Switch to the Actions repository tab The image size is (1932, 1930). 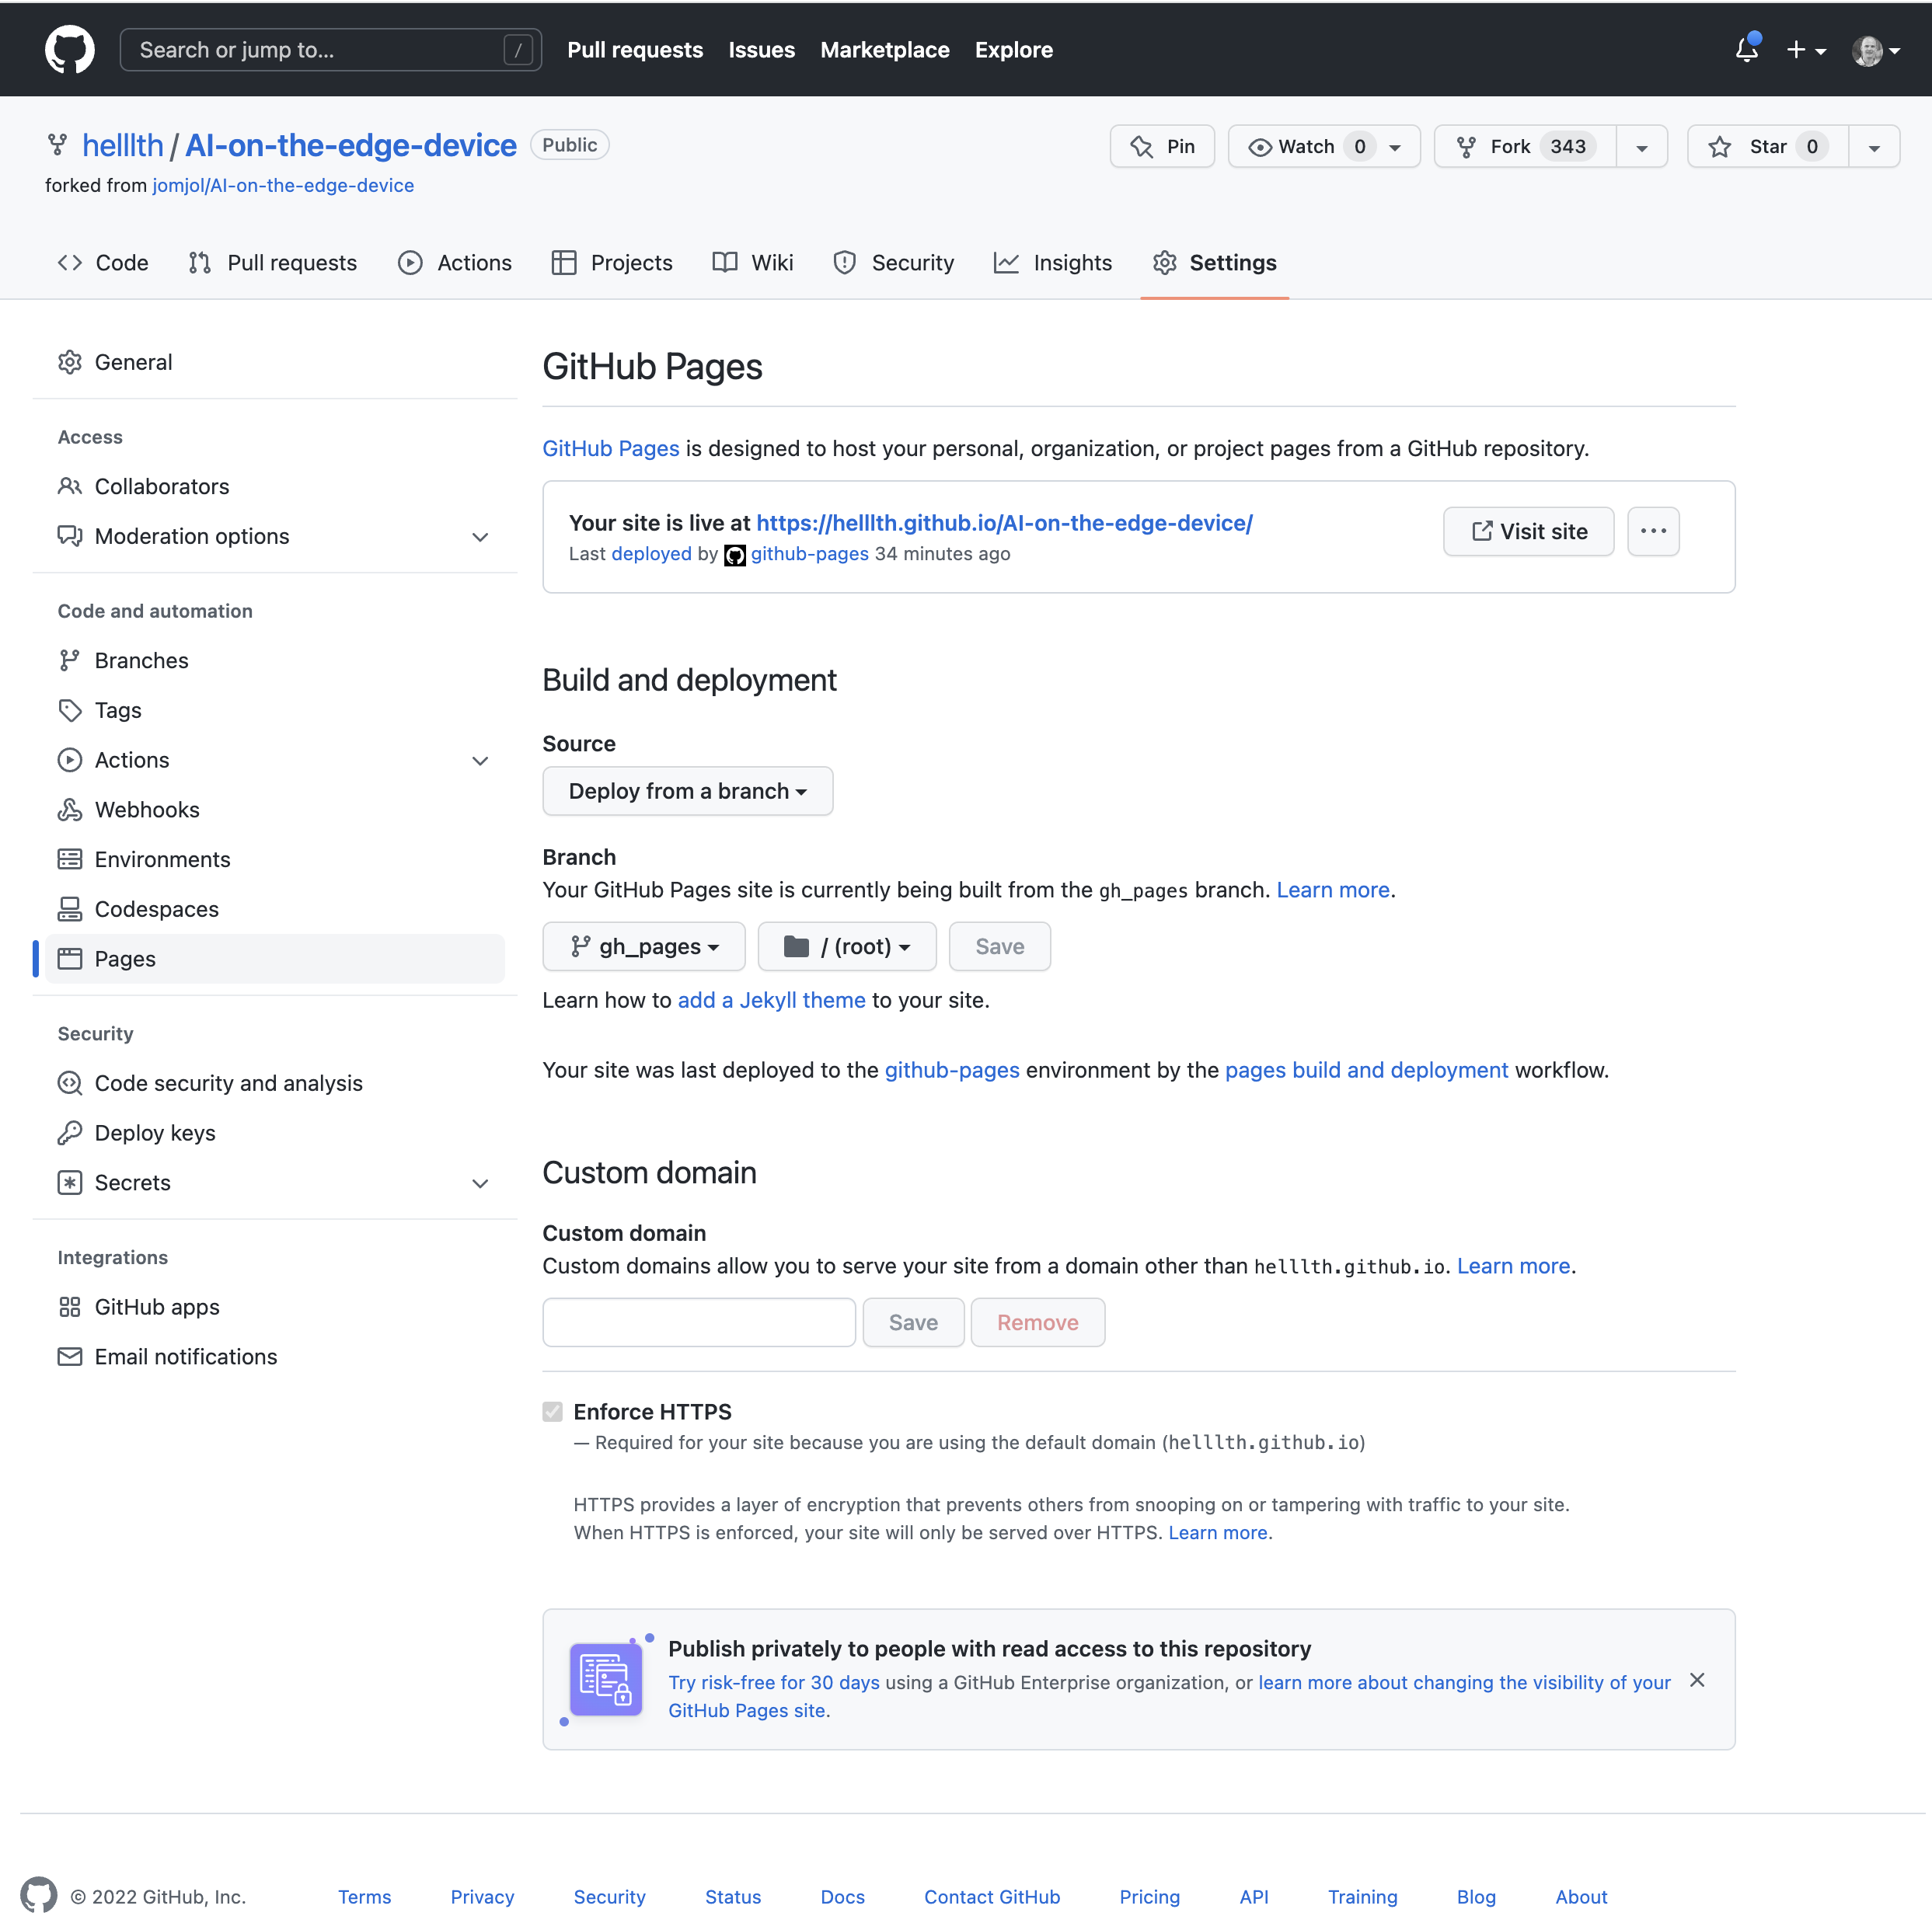click(455, 262)
